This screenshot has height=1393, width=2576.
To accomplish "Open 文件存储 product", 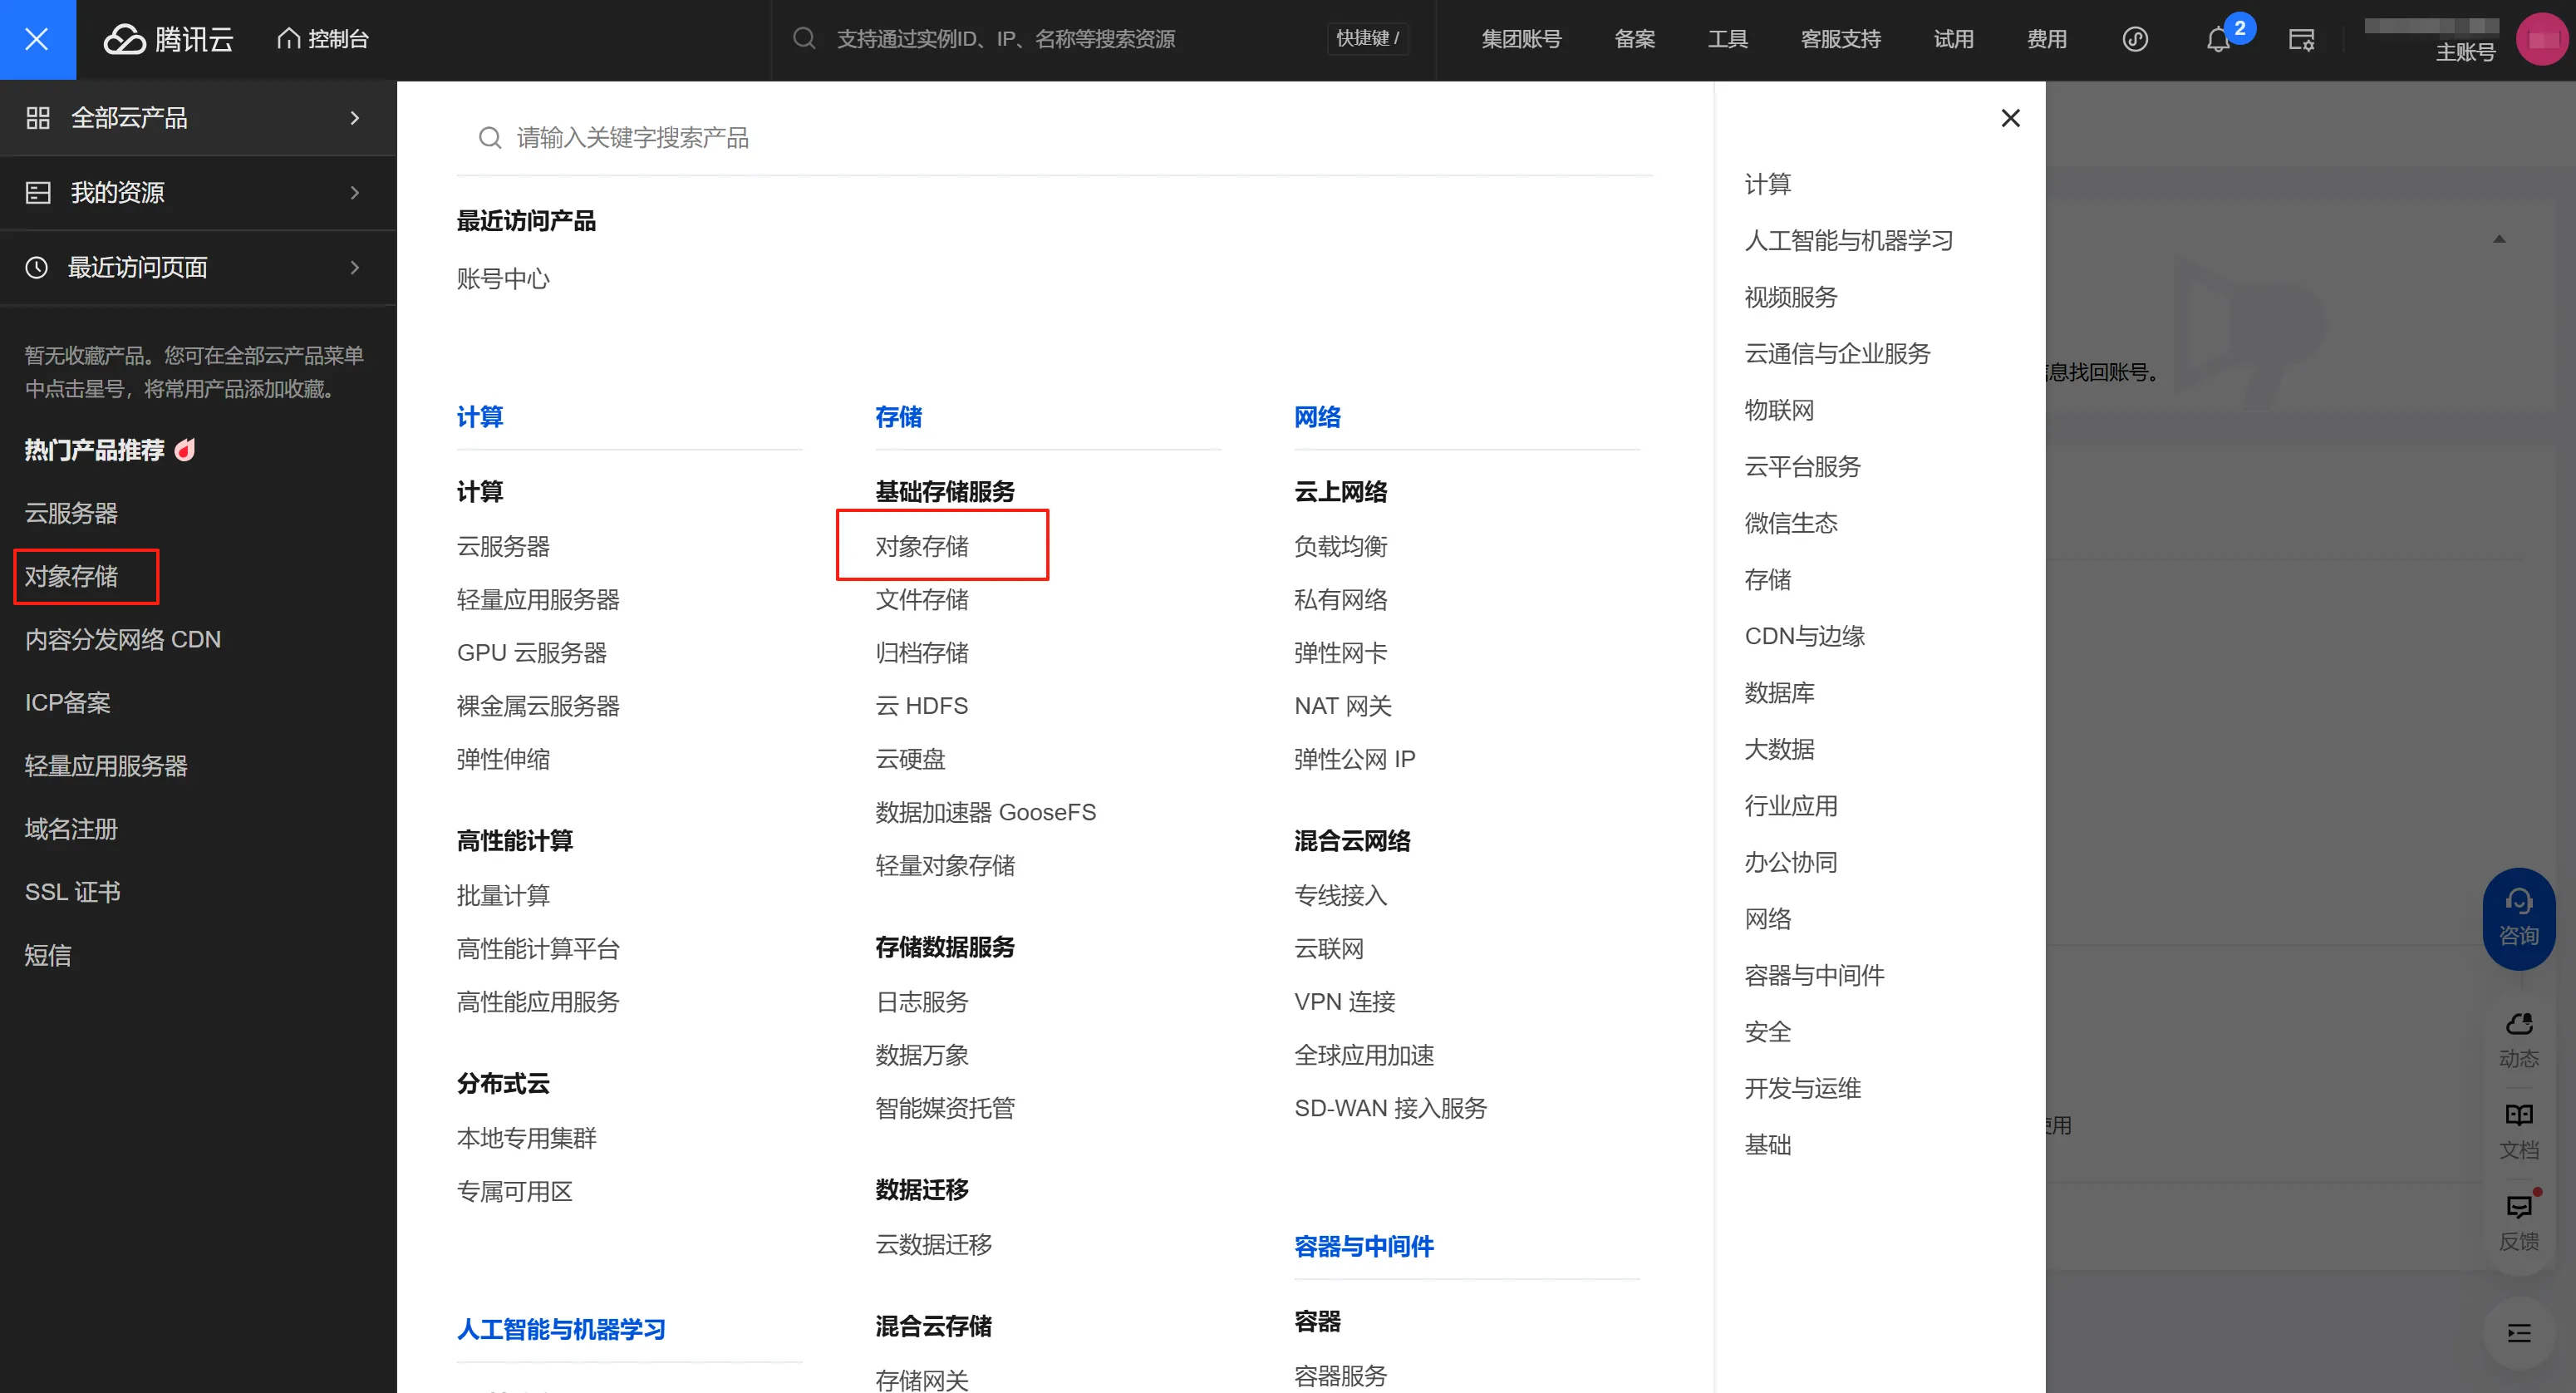I will [x=921, y=600].
